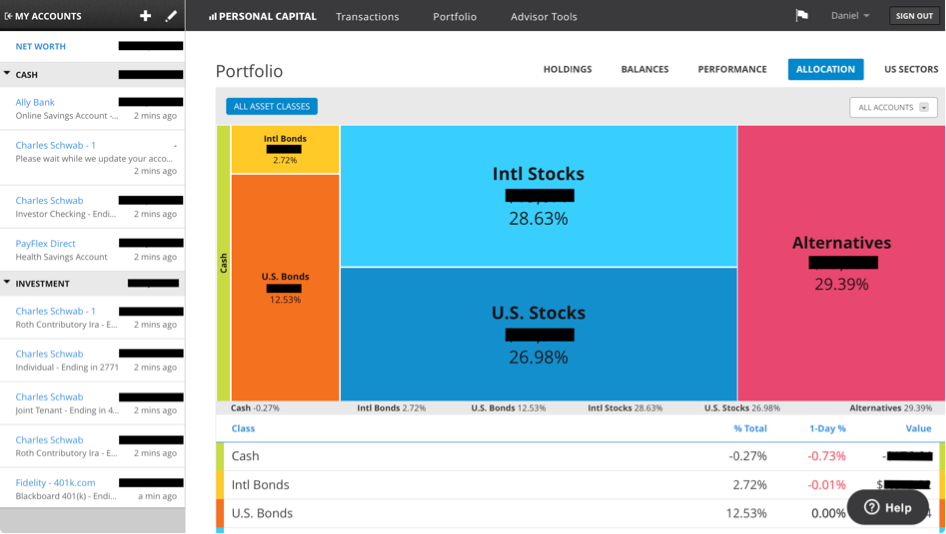Collapse the Cash accounts section
Viewport: 946px width, 534px height.
pos(7,74)
